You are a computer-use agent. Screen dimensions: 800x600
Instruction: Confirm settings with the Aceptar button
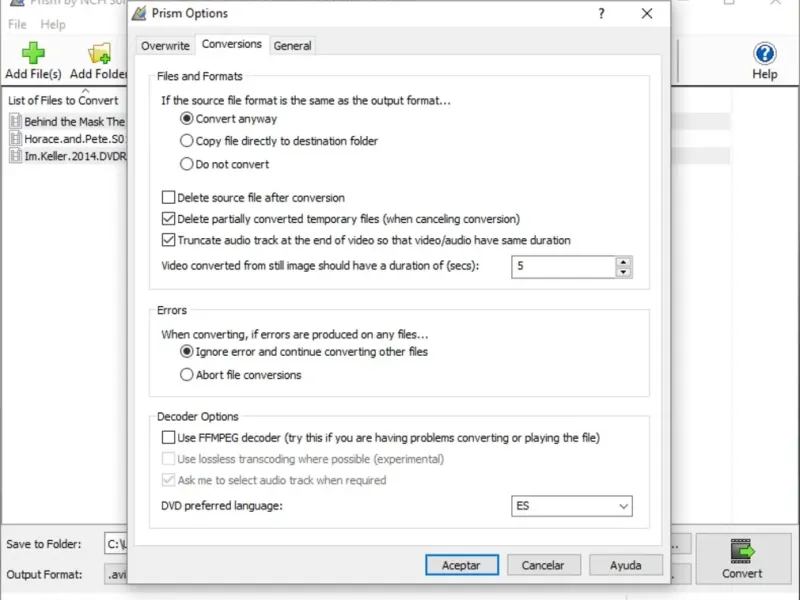462,565
